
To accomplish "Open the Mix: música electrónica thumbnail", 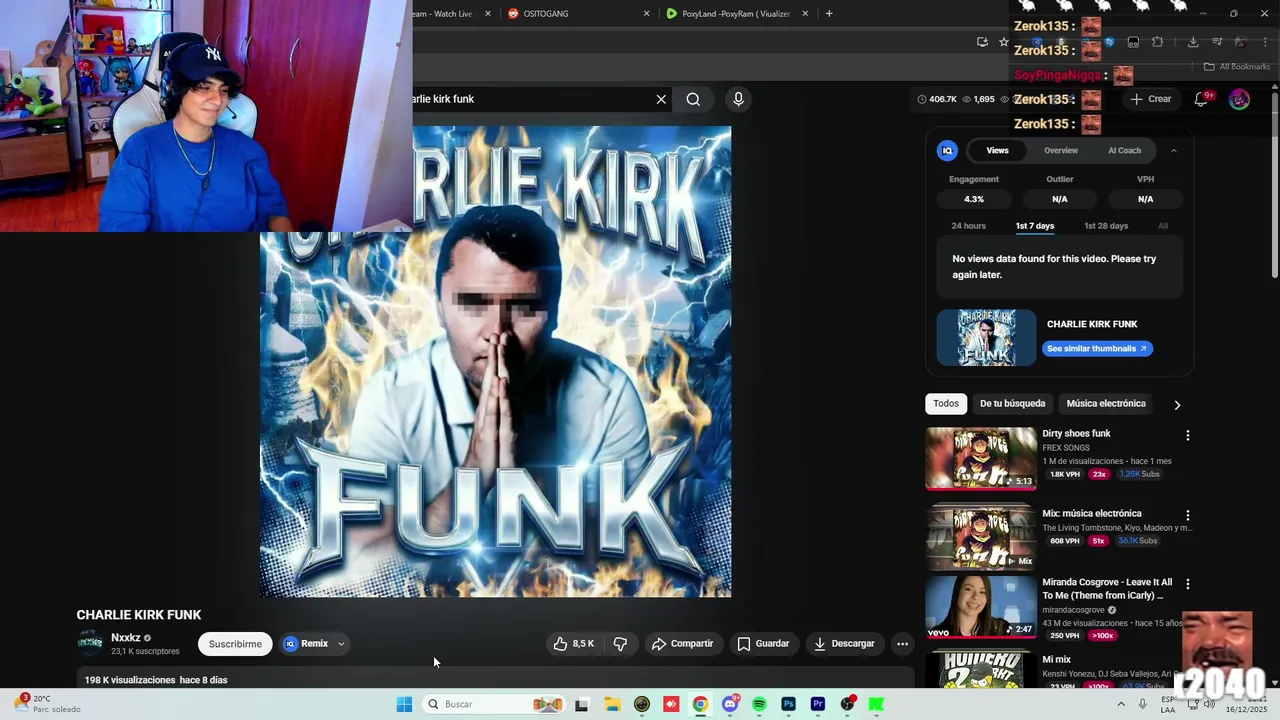I will click(981, 537).
